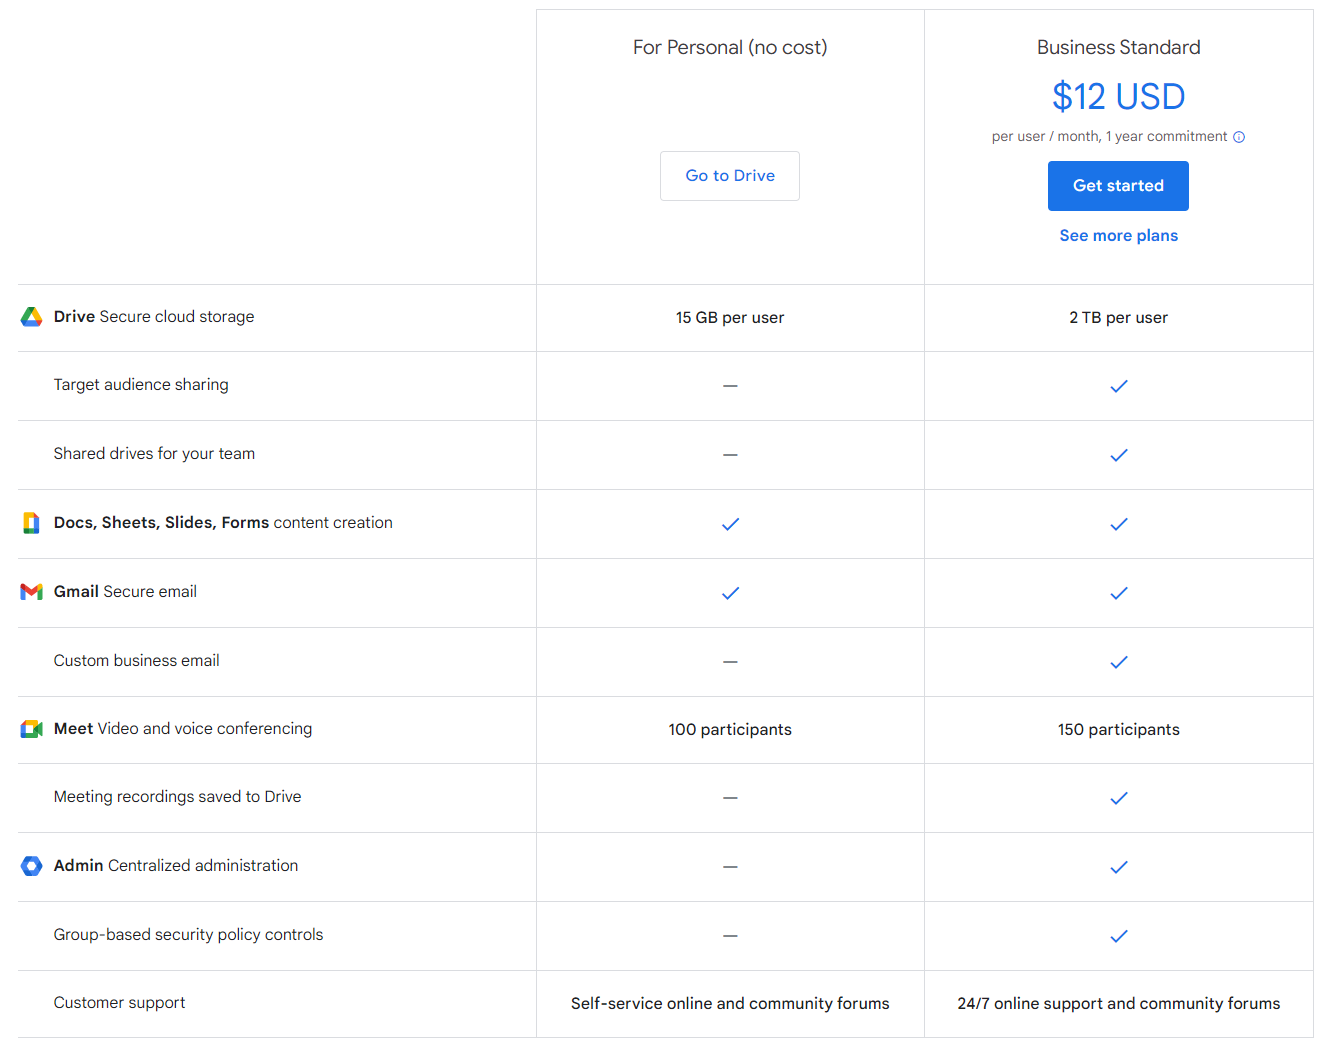Click the Get started button
The height and width of the screenshot is (1046, 1326).
click(x=1118, y=185)
